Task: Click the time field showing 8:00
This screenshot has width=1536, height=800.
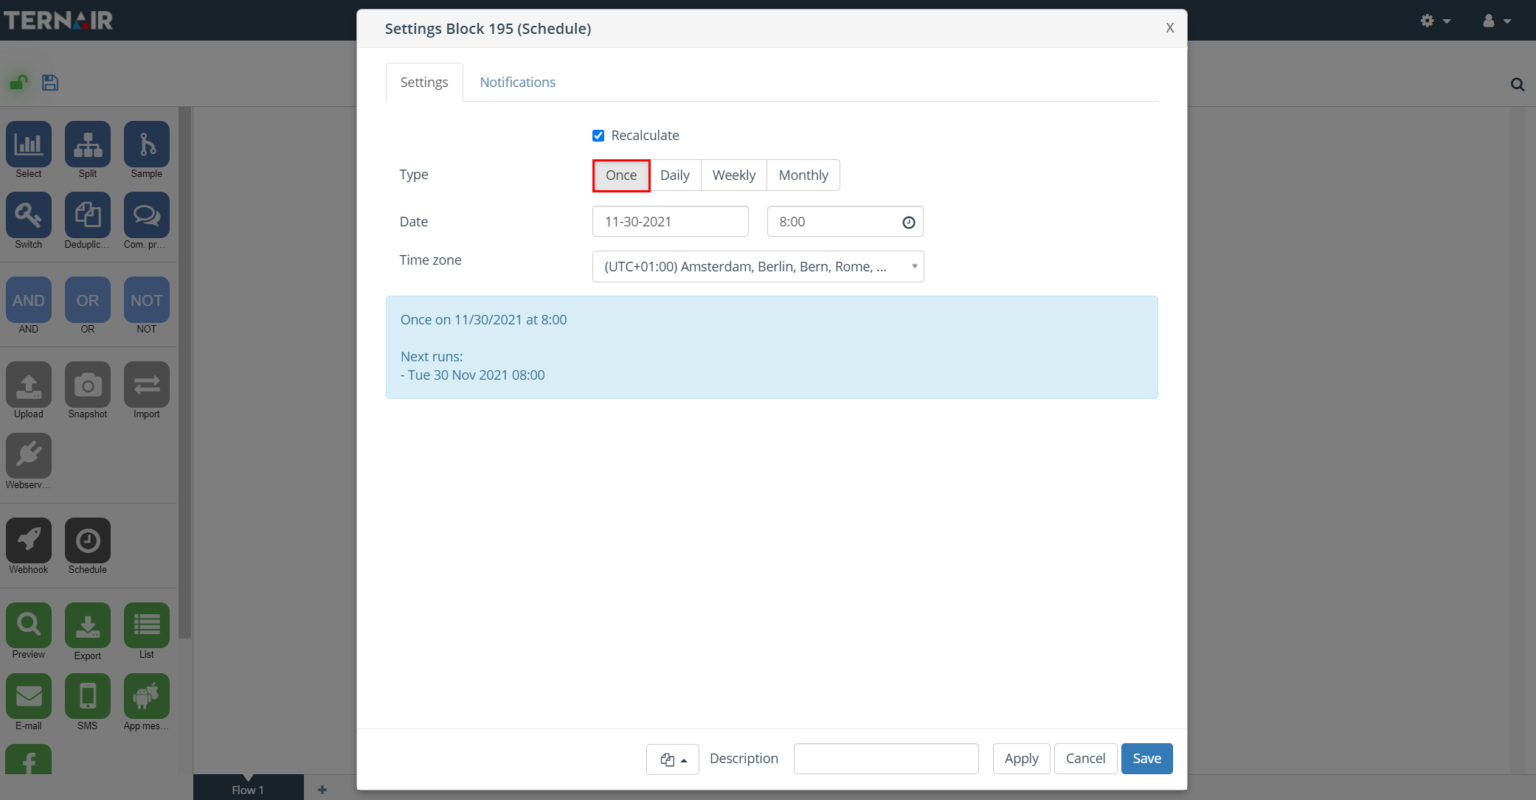Action: pyautogui.click(x=845, y=222)
